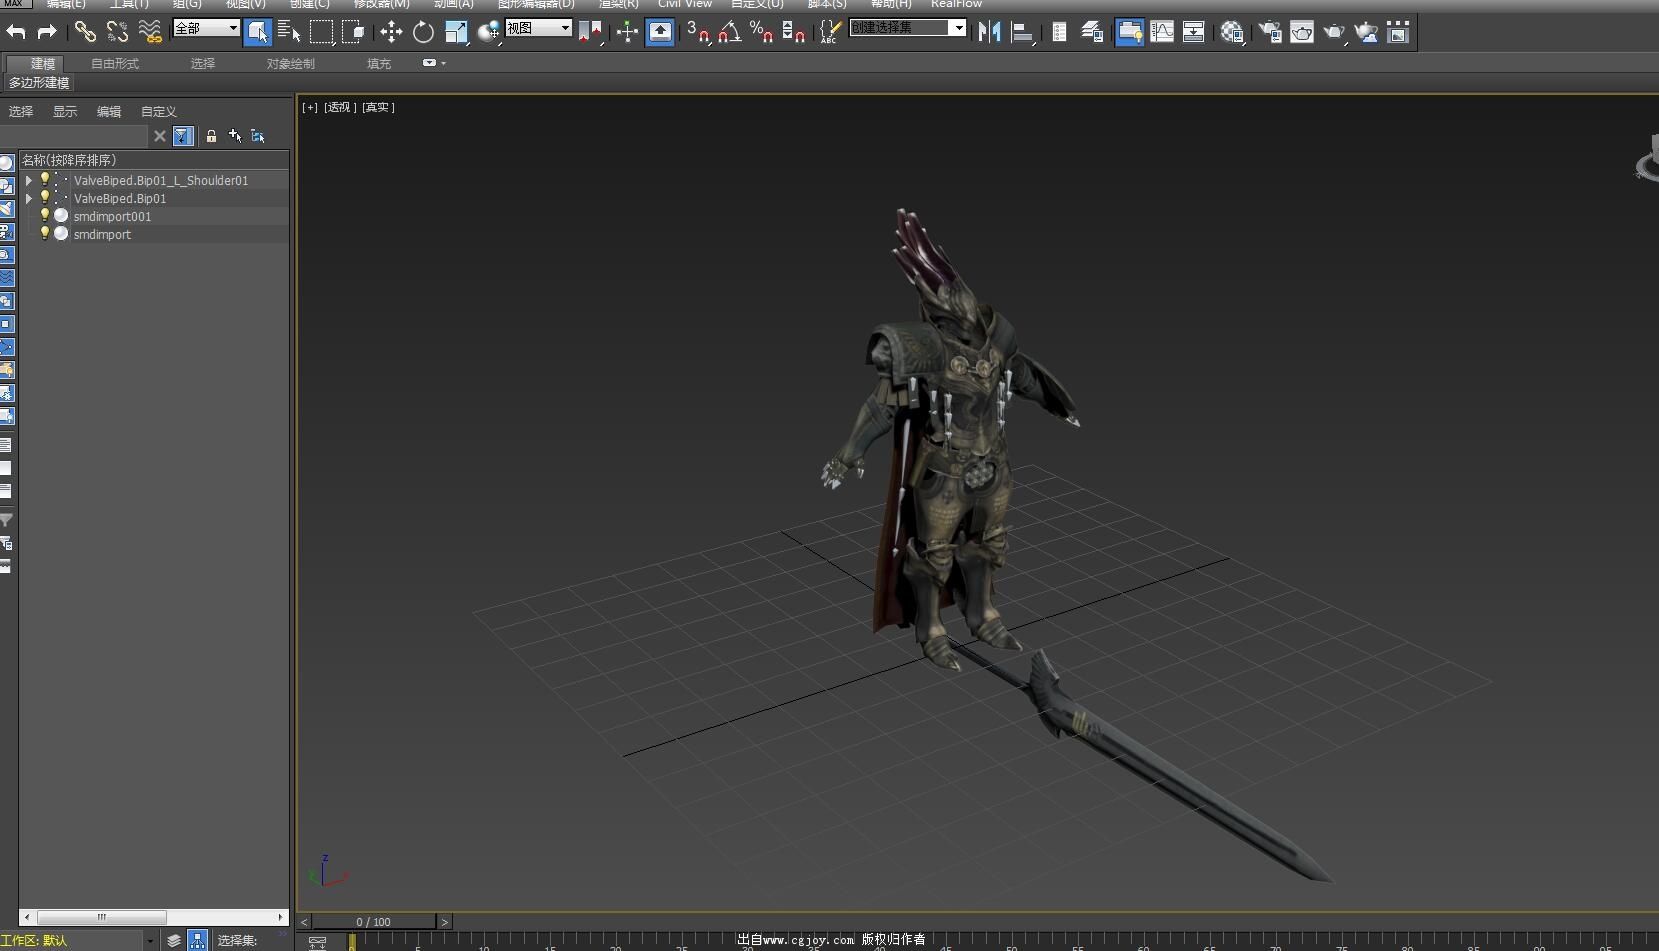Toggle 3D Snaps magnet icon
The width and height of the screenshot is (1659, 951).
coord(698,32)
